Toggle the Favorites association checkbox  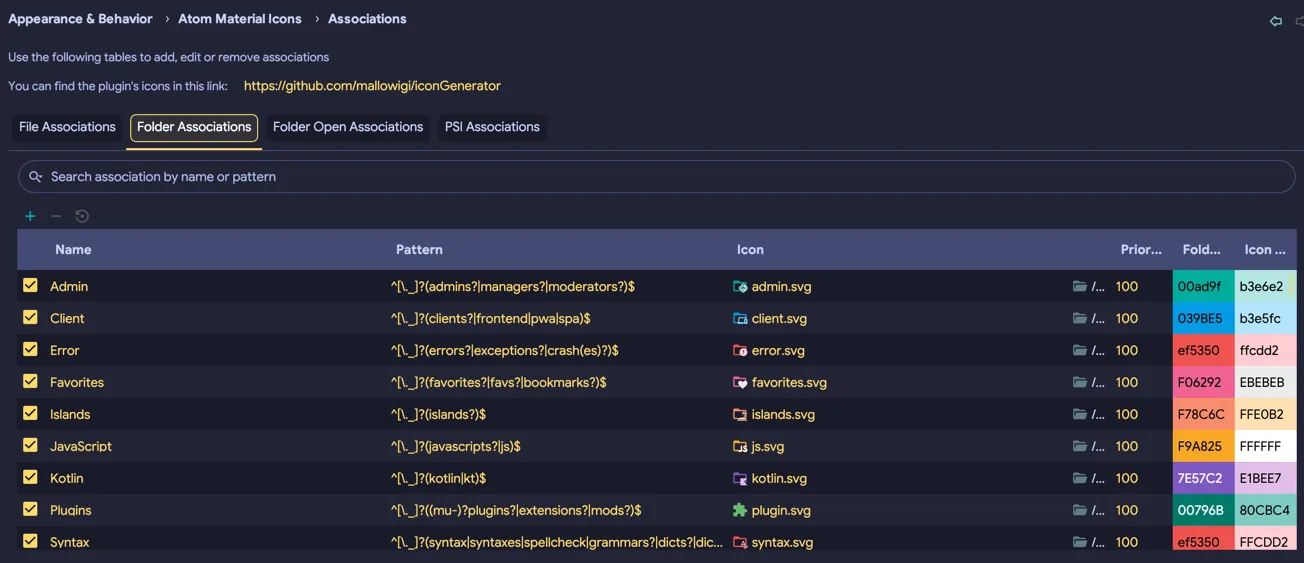30,381
